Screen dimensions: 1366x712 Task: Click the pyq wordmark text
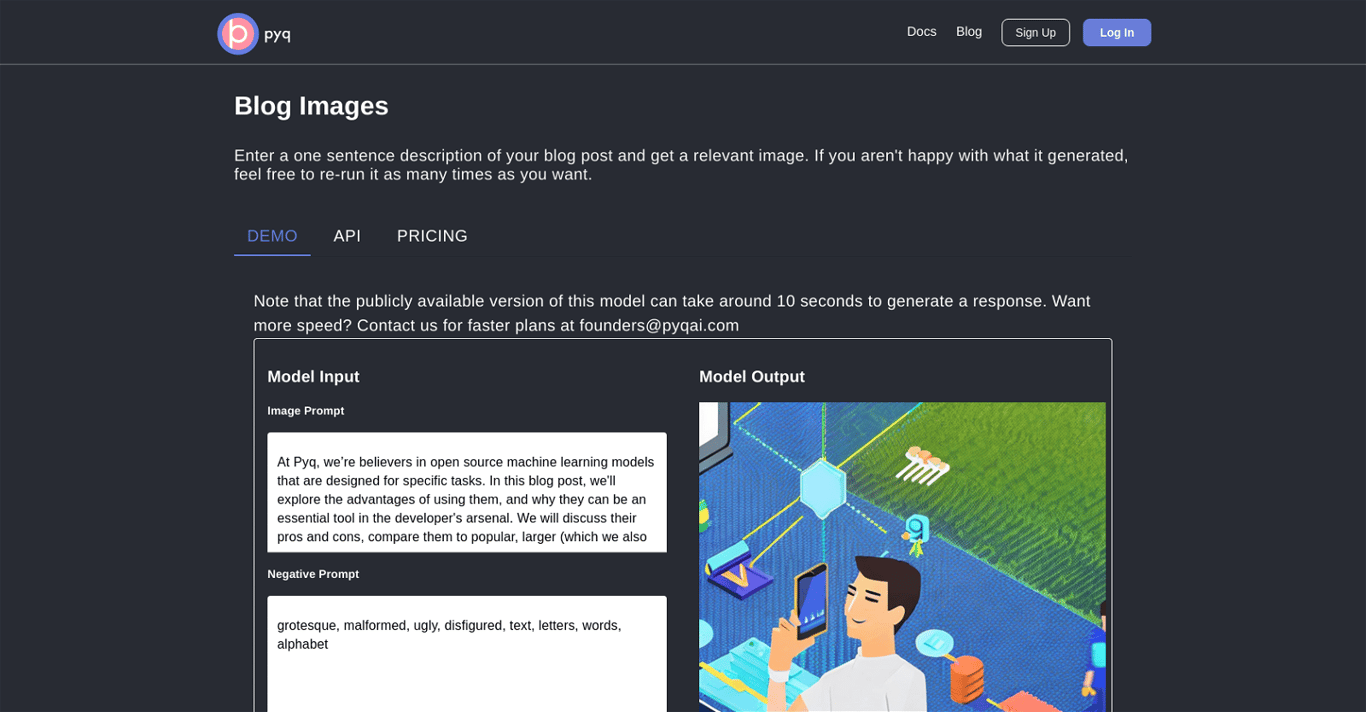tap(277, 34)
